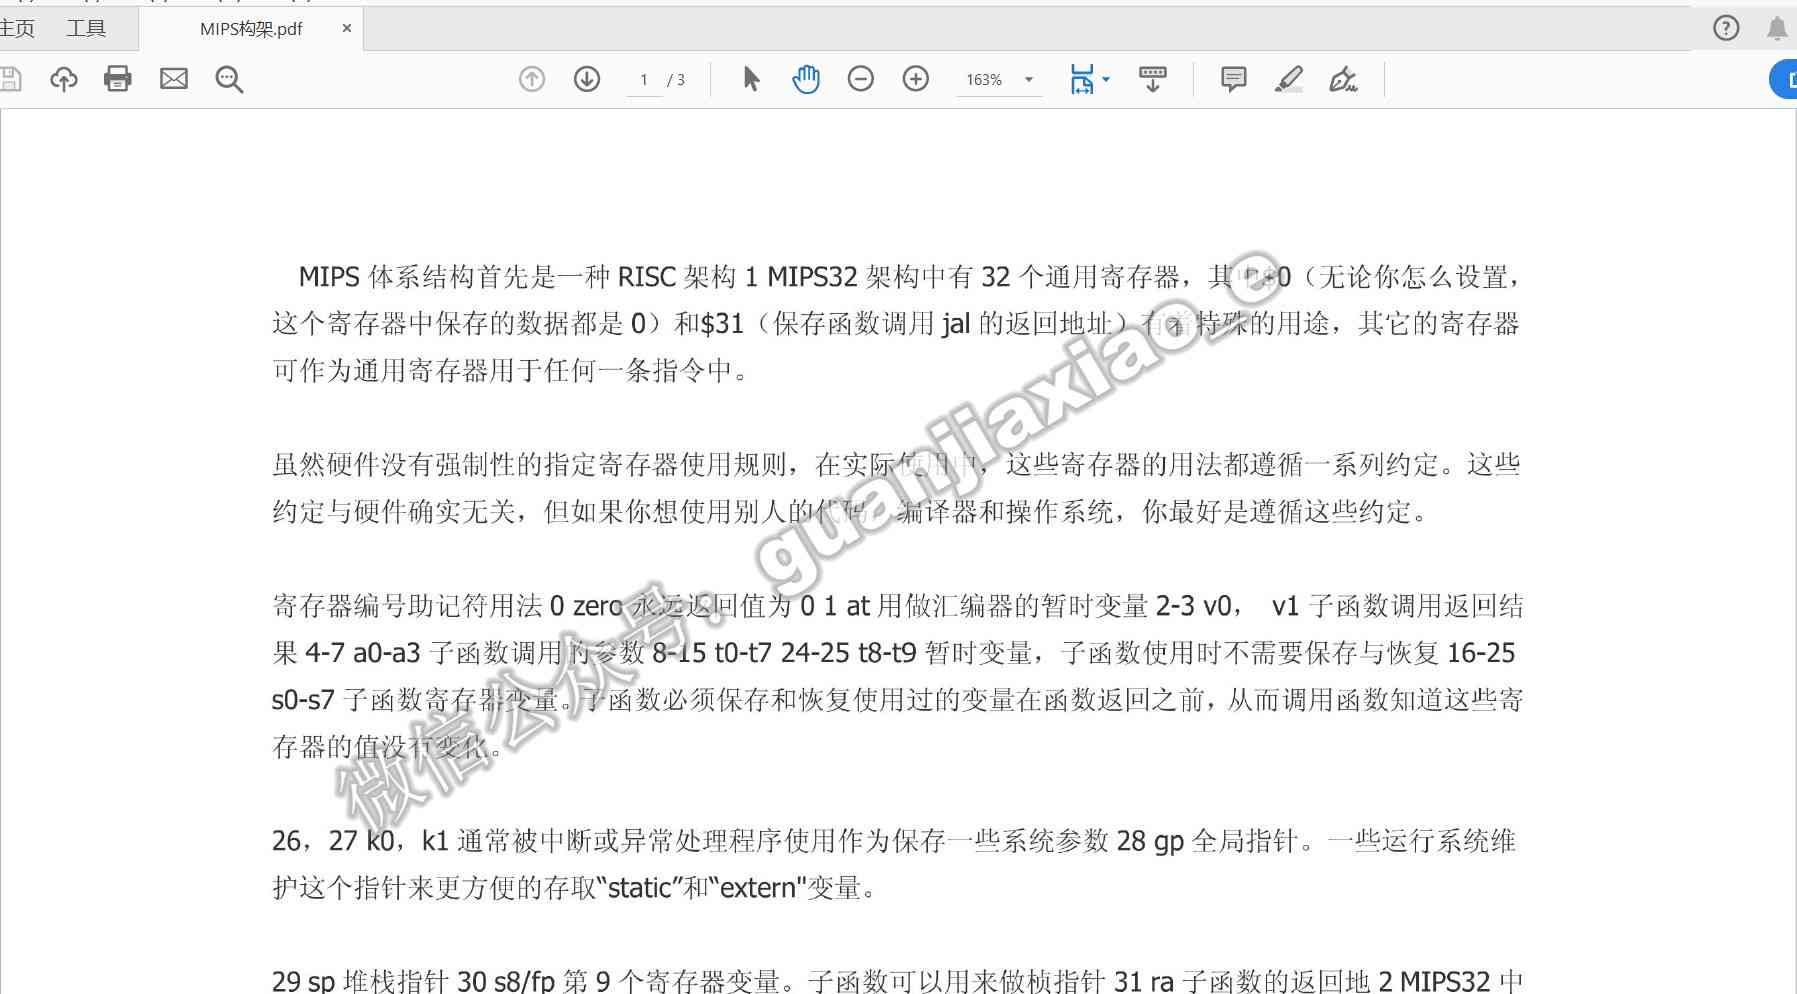Open the help question mark icon

pyautogui.click(x=1726, y=28)
